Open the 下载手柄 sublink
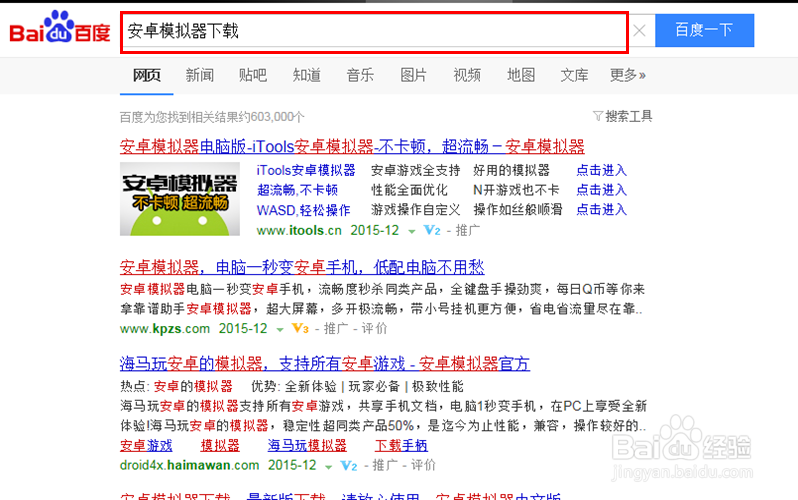Screen dimensions: 798x500 coord(401,446)
